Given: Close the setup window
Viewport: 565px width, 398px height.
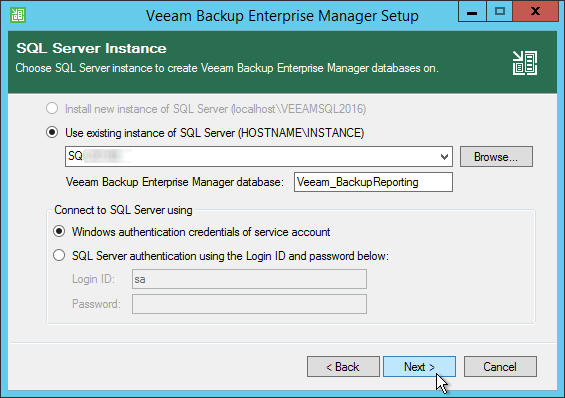Looking at the screenshot, I should (535, 12).
